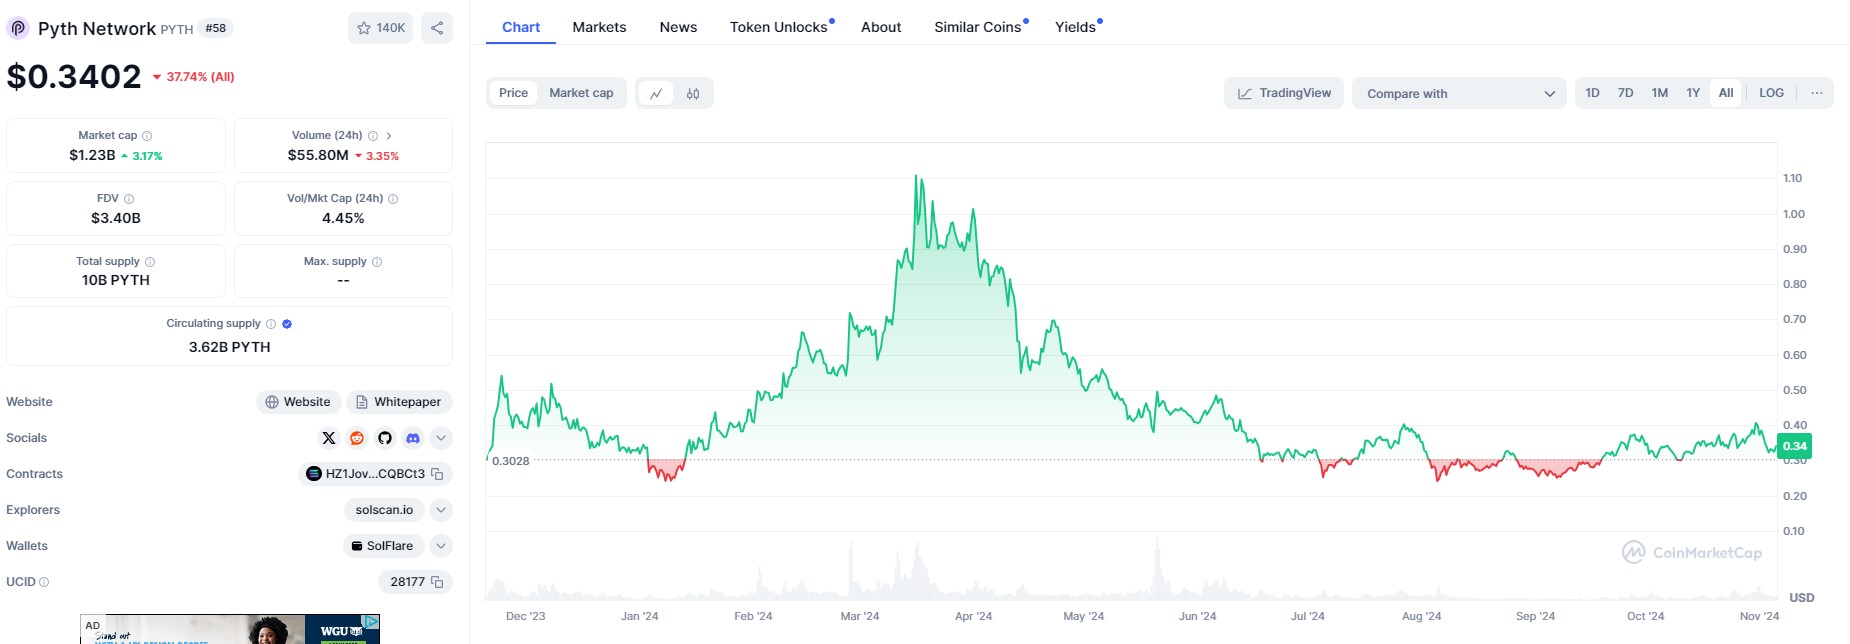Viewport: 1850px width, 644px height.
Task: Open the News tab
Action: 678,27
